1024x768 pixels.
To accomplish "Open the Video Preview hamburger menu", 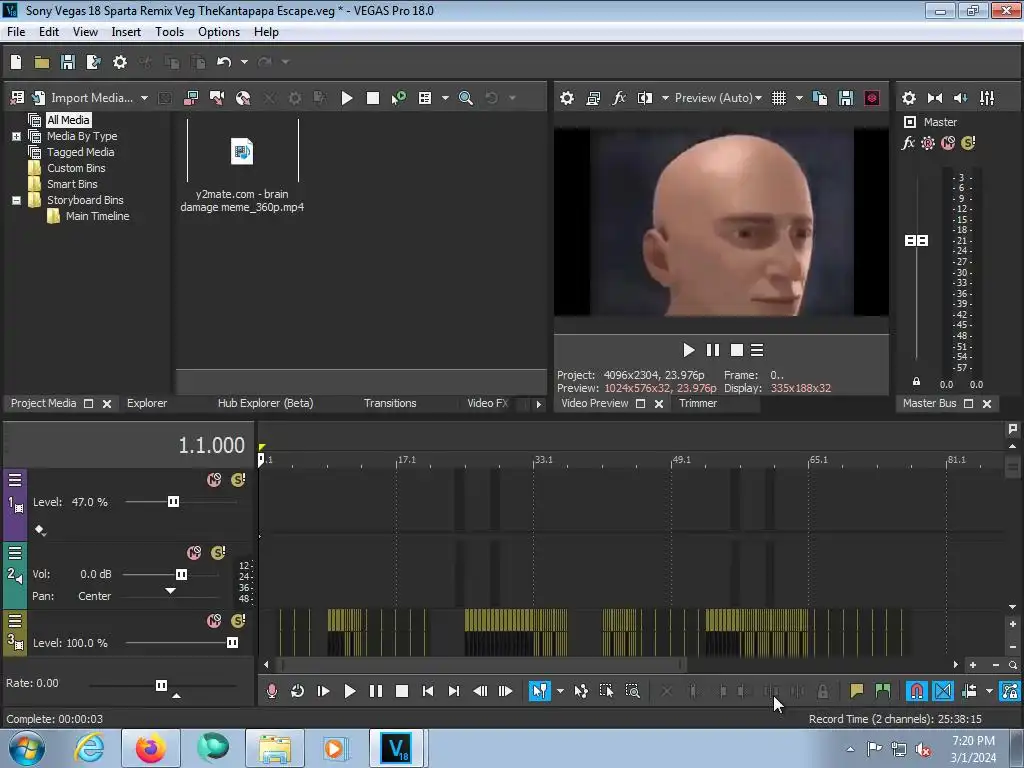I will pyautogui.click(x=757, y=351).
